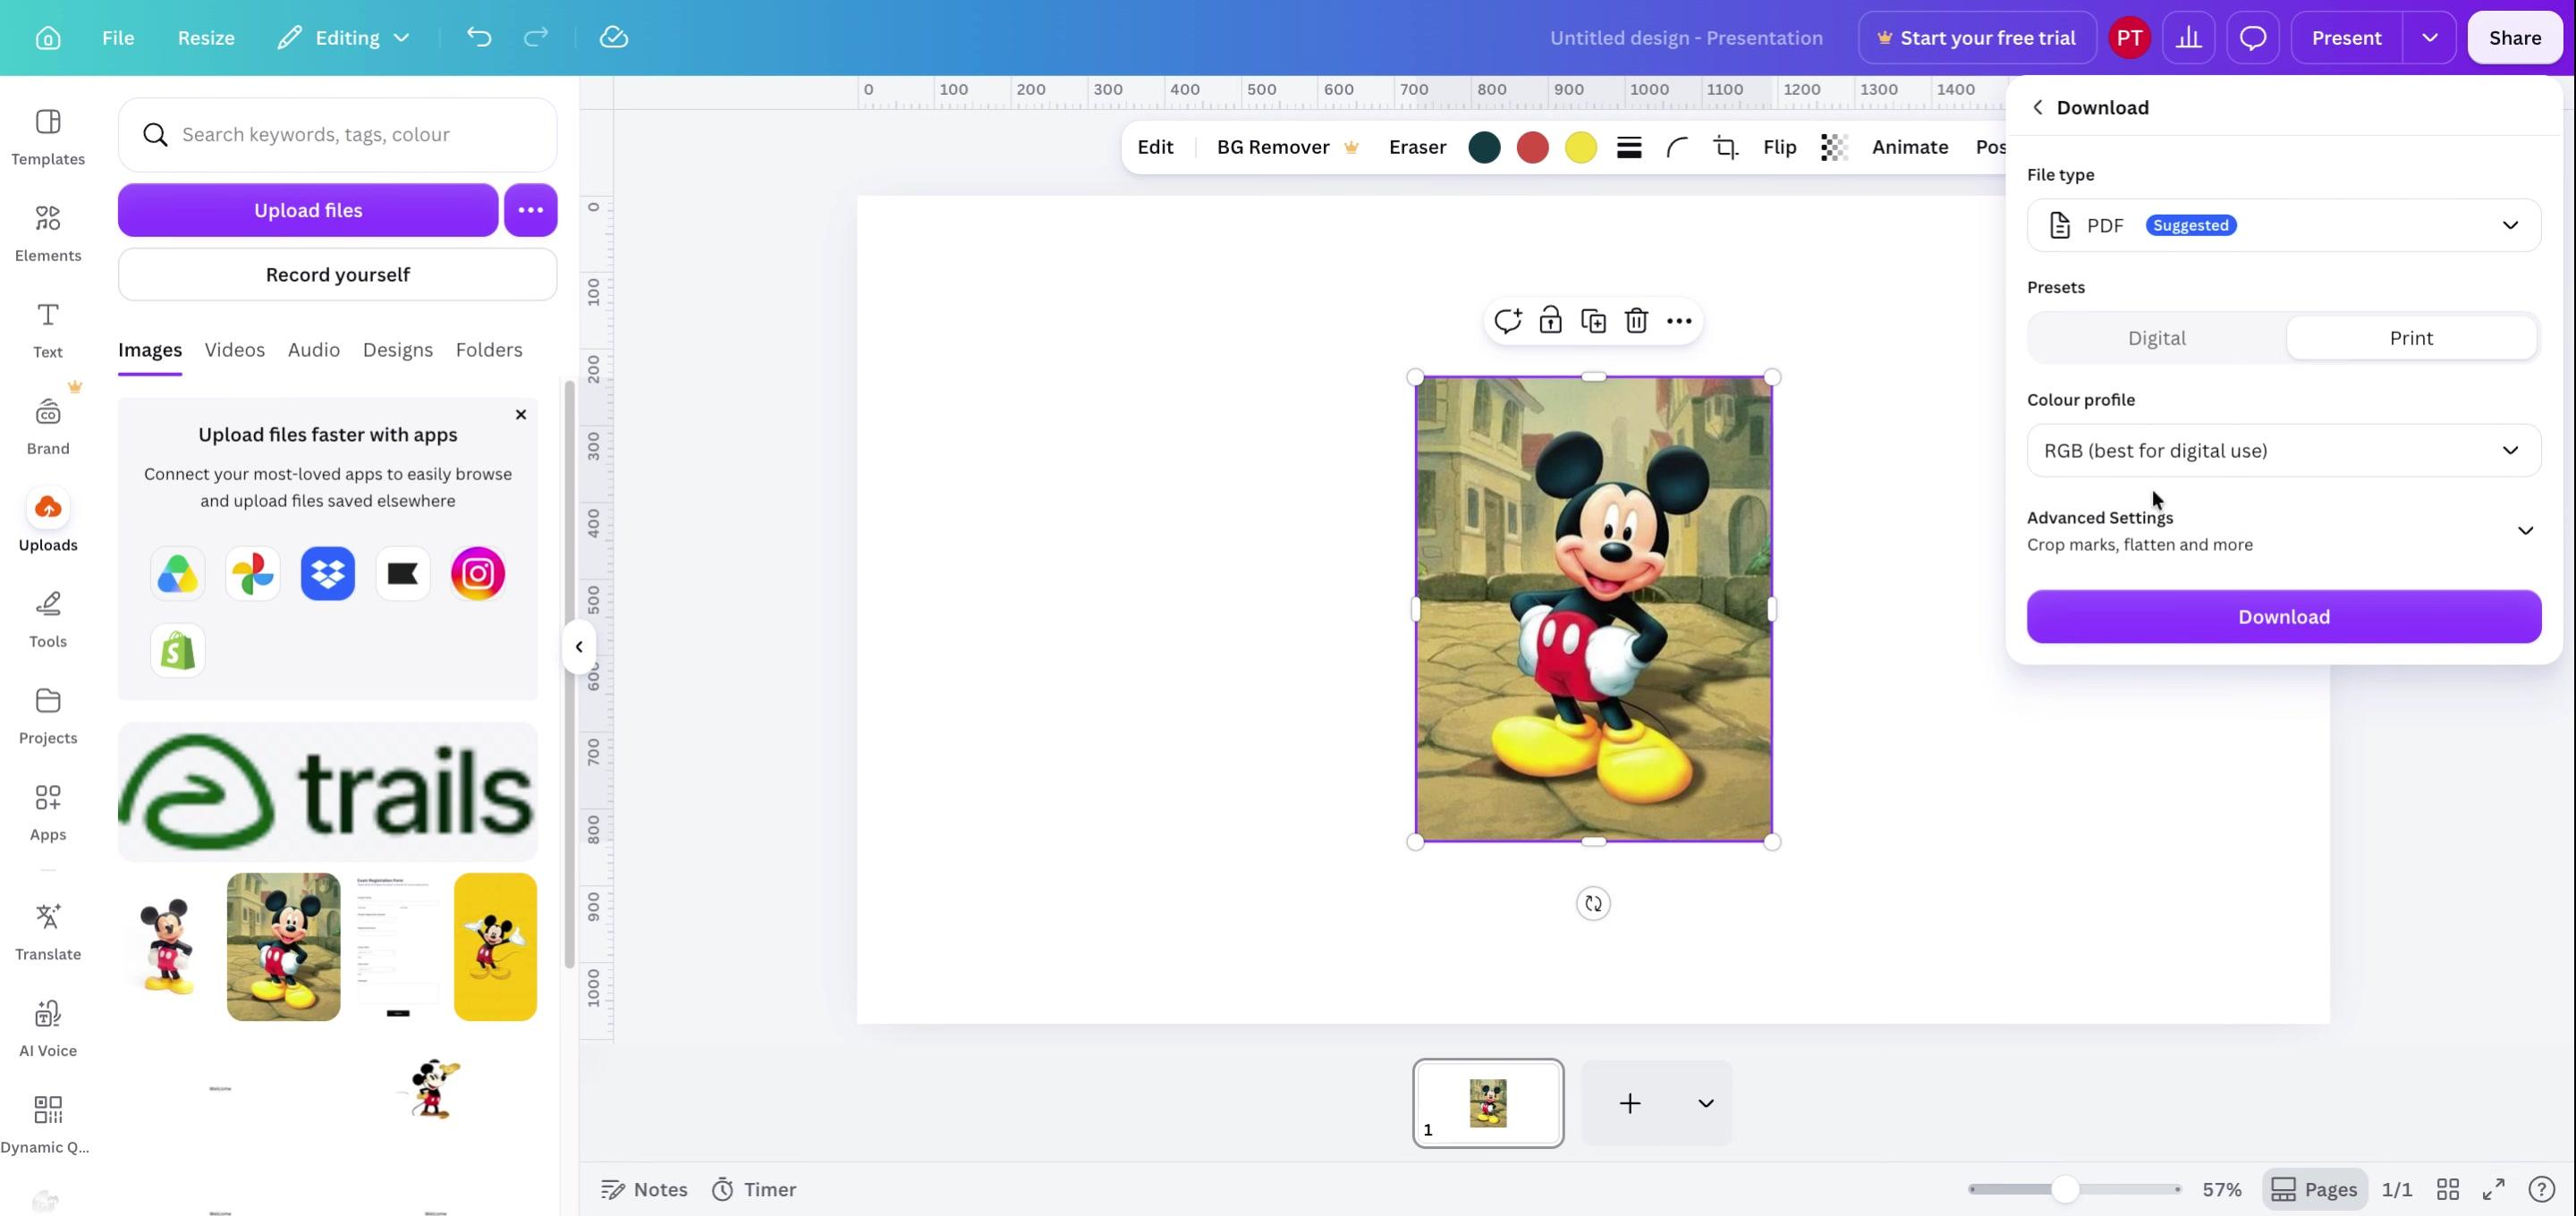Click Record yourself button
2576x1216 pixels.
pyautogui.click(x=338, y=275)
